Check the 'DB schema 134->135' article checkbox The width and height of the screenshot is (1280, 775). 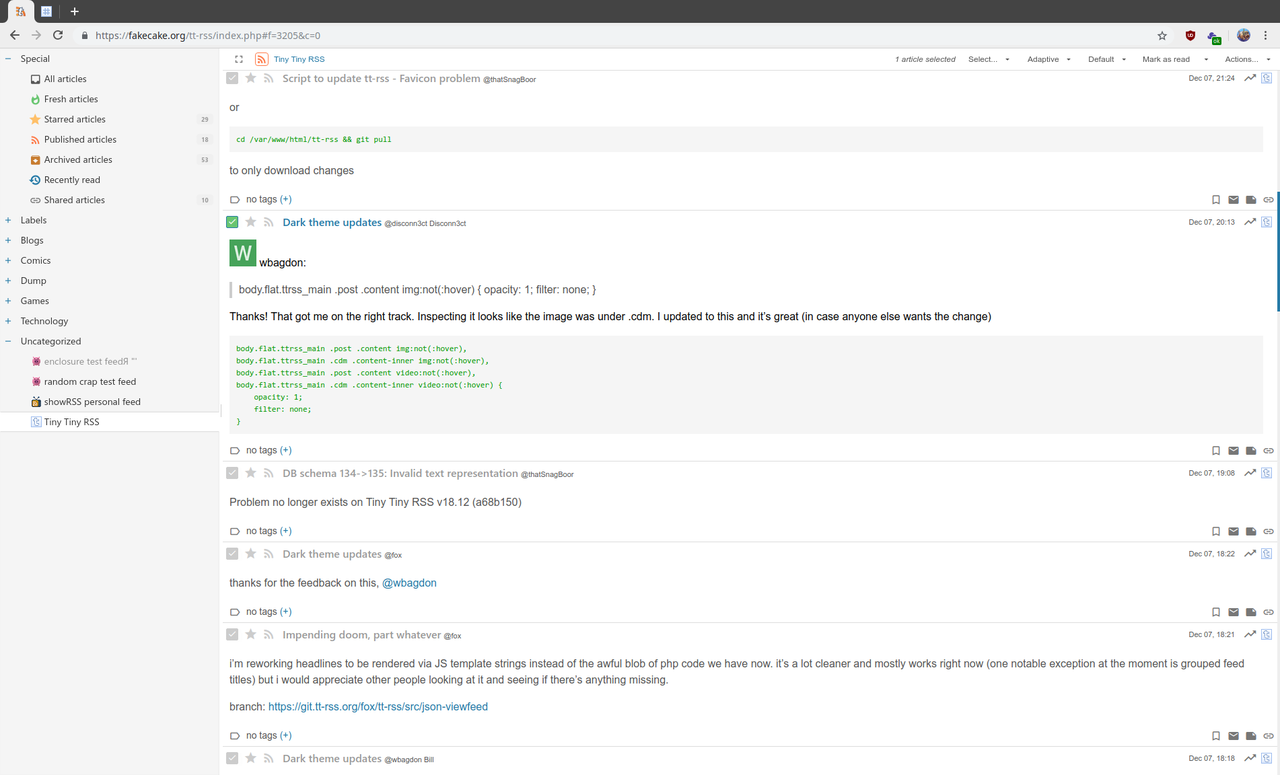tap(232, 473)
